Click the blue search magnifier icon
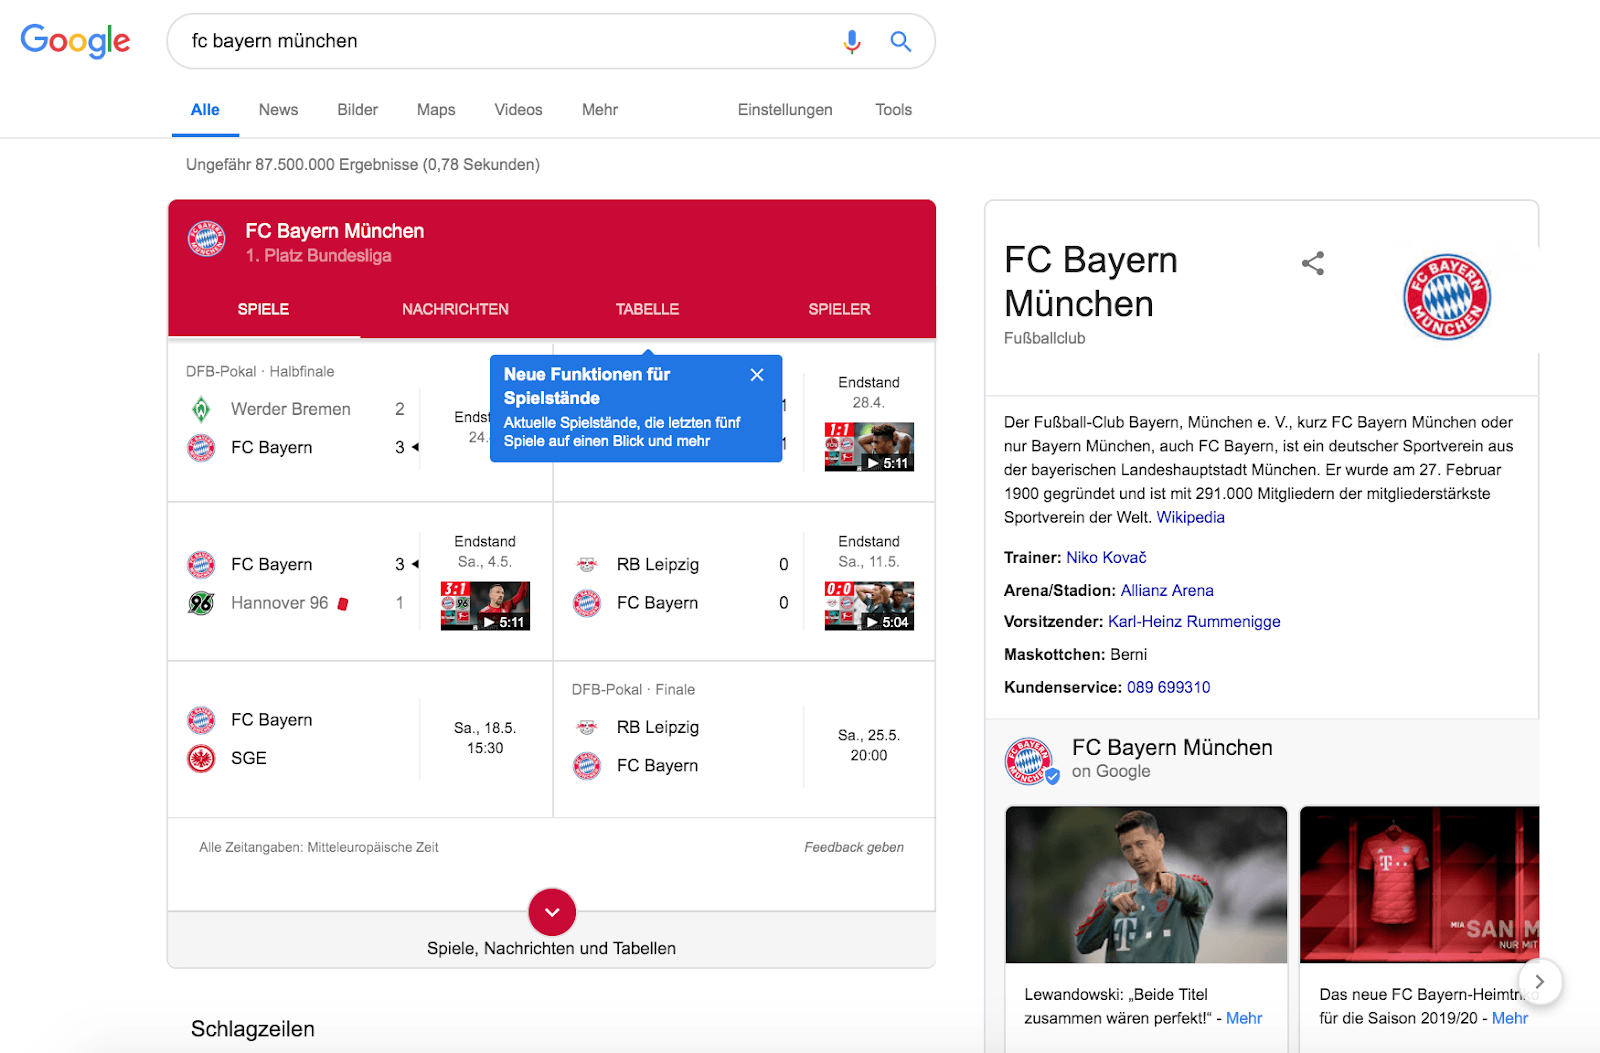1600x1053 pixels. pos(901,41)
